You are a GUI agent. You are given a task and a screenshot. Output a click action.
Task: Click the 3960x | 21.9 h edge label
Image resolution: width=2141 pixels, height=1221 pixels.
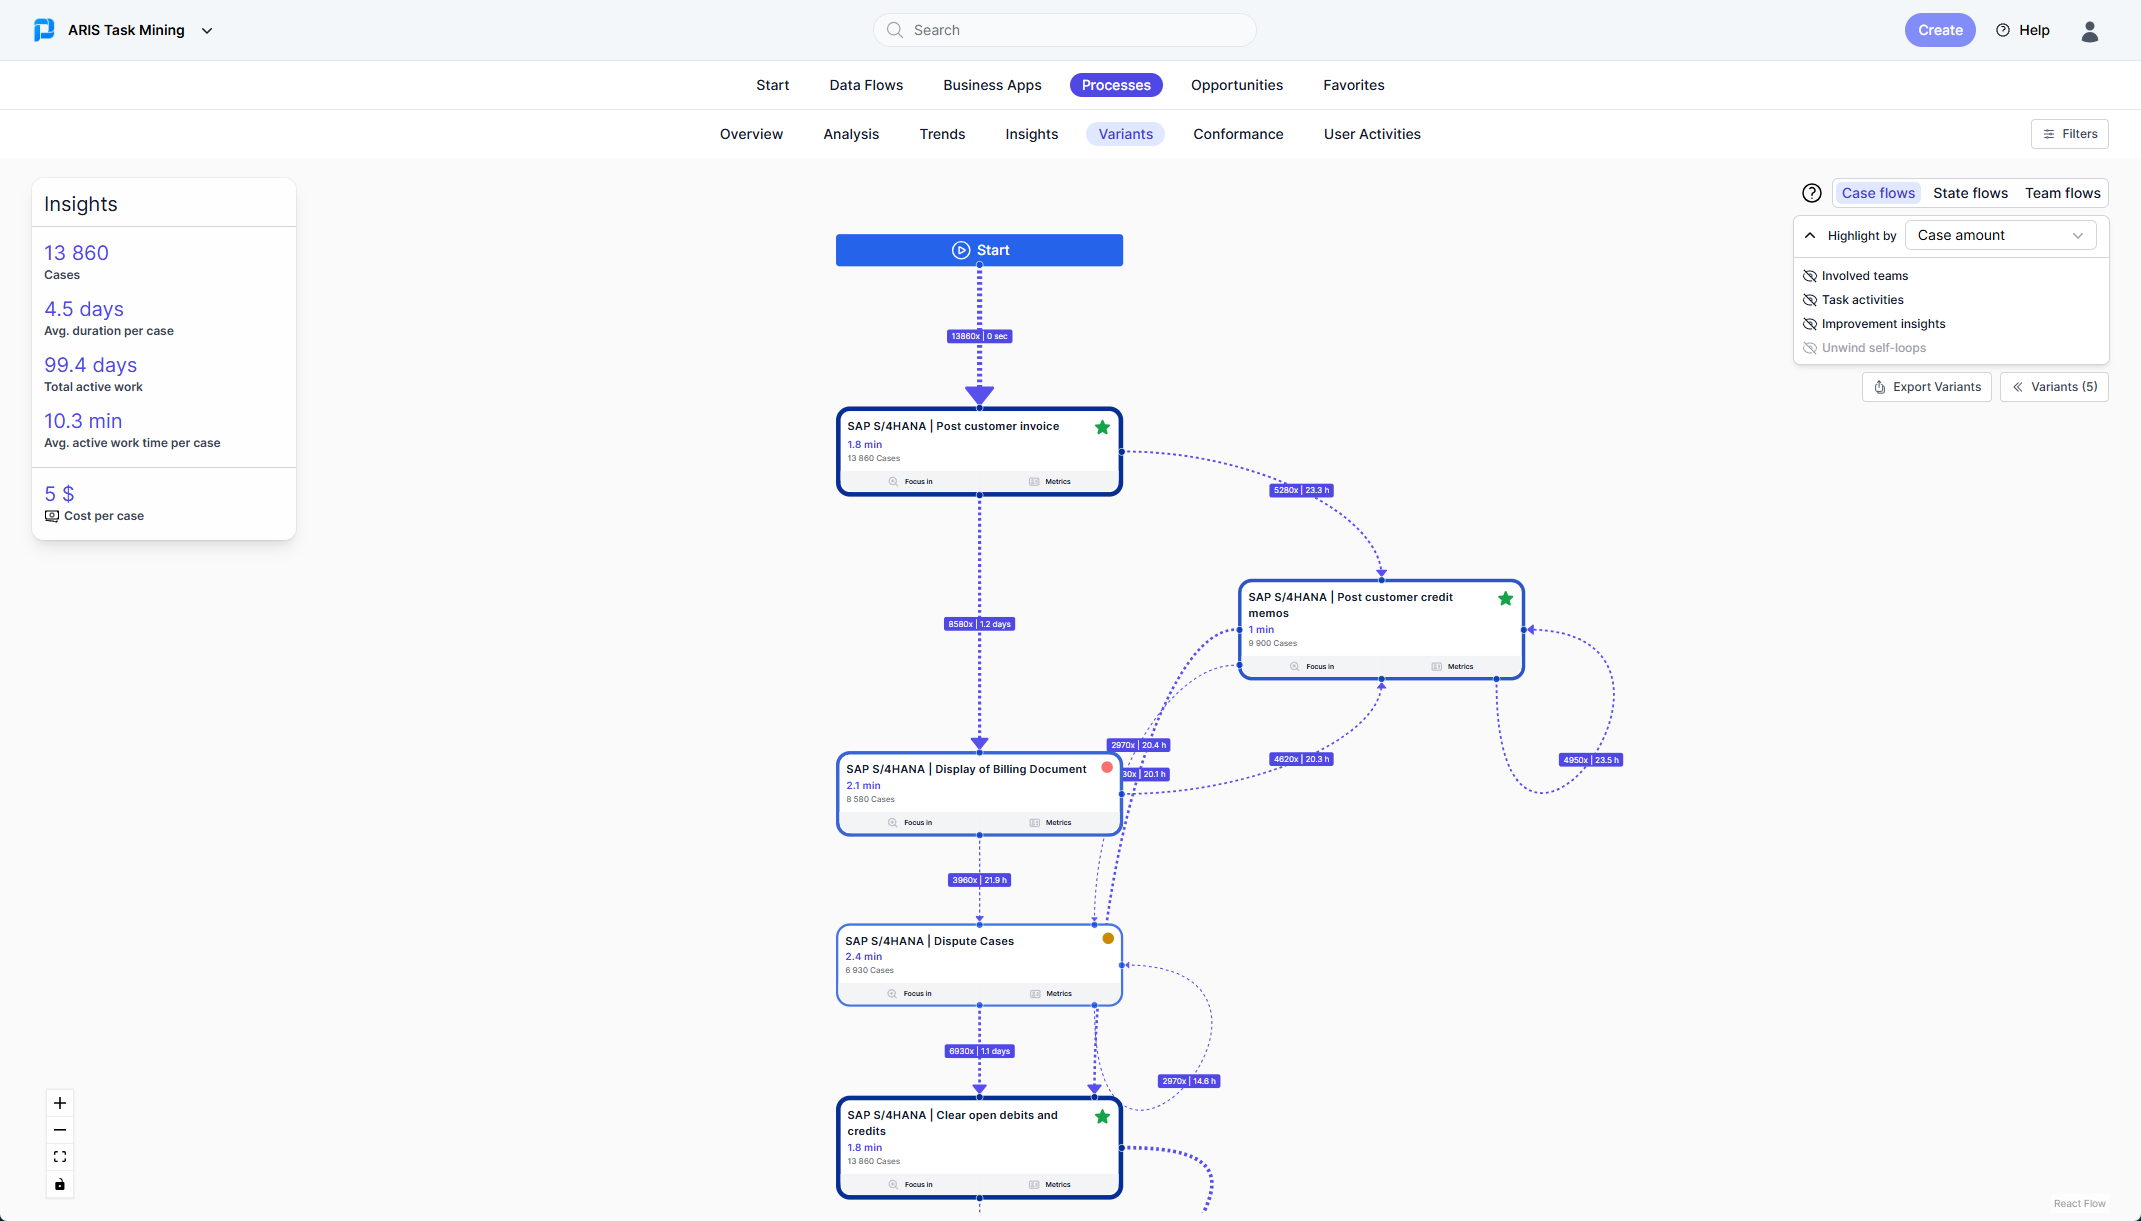979,881
